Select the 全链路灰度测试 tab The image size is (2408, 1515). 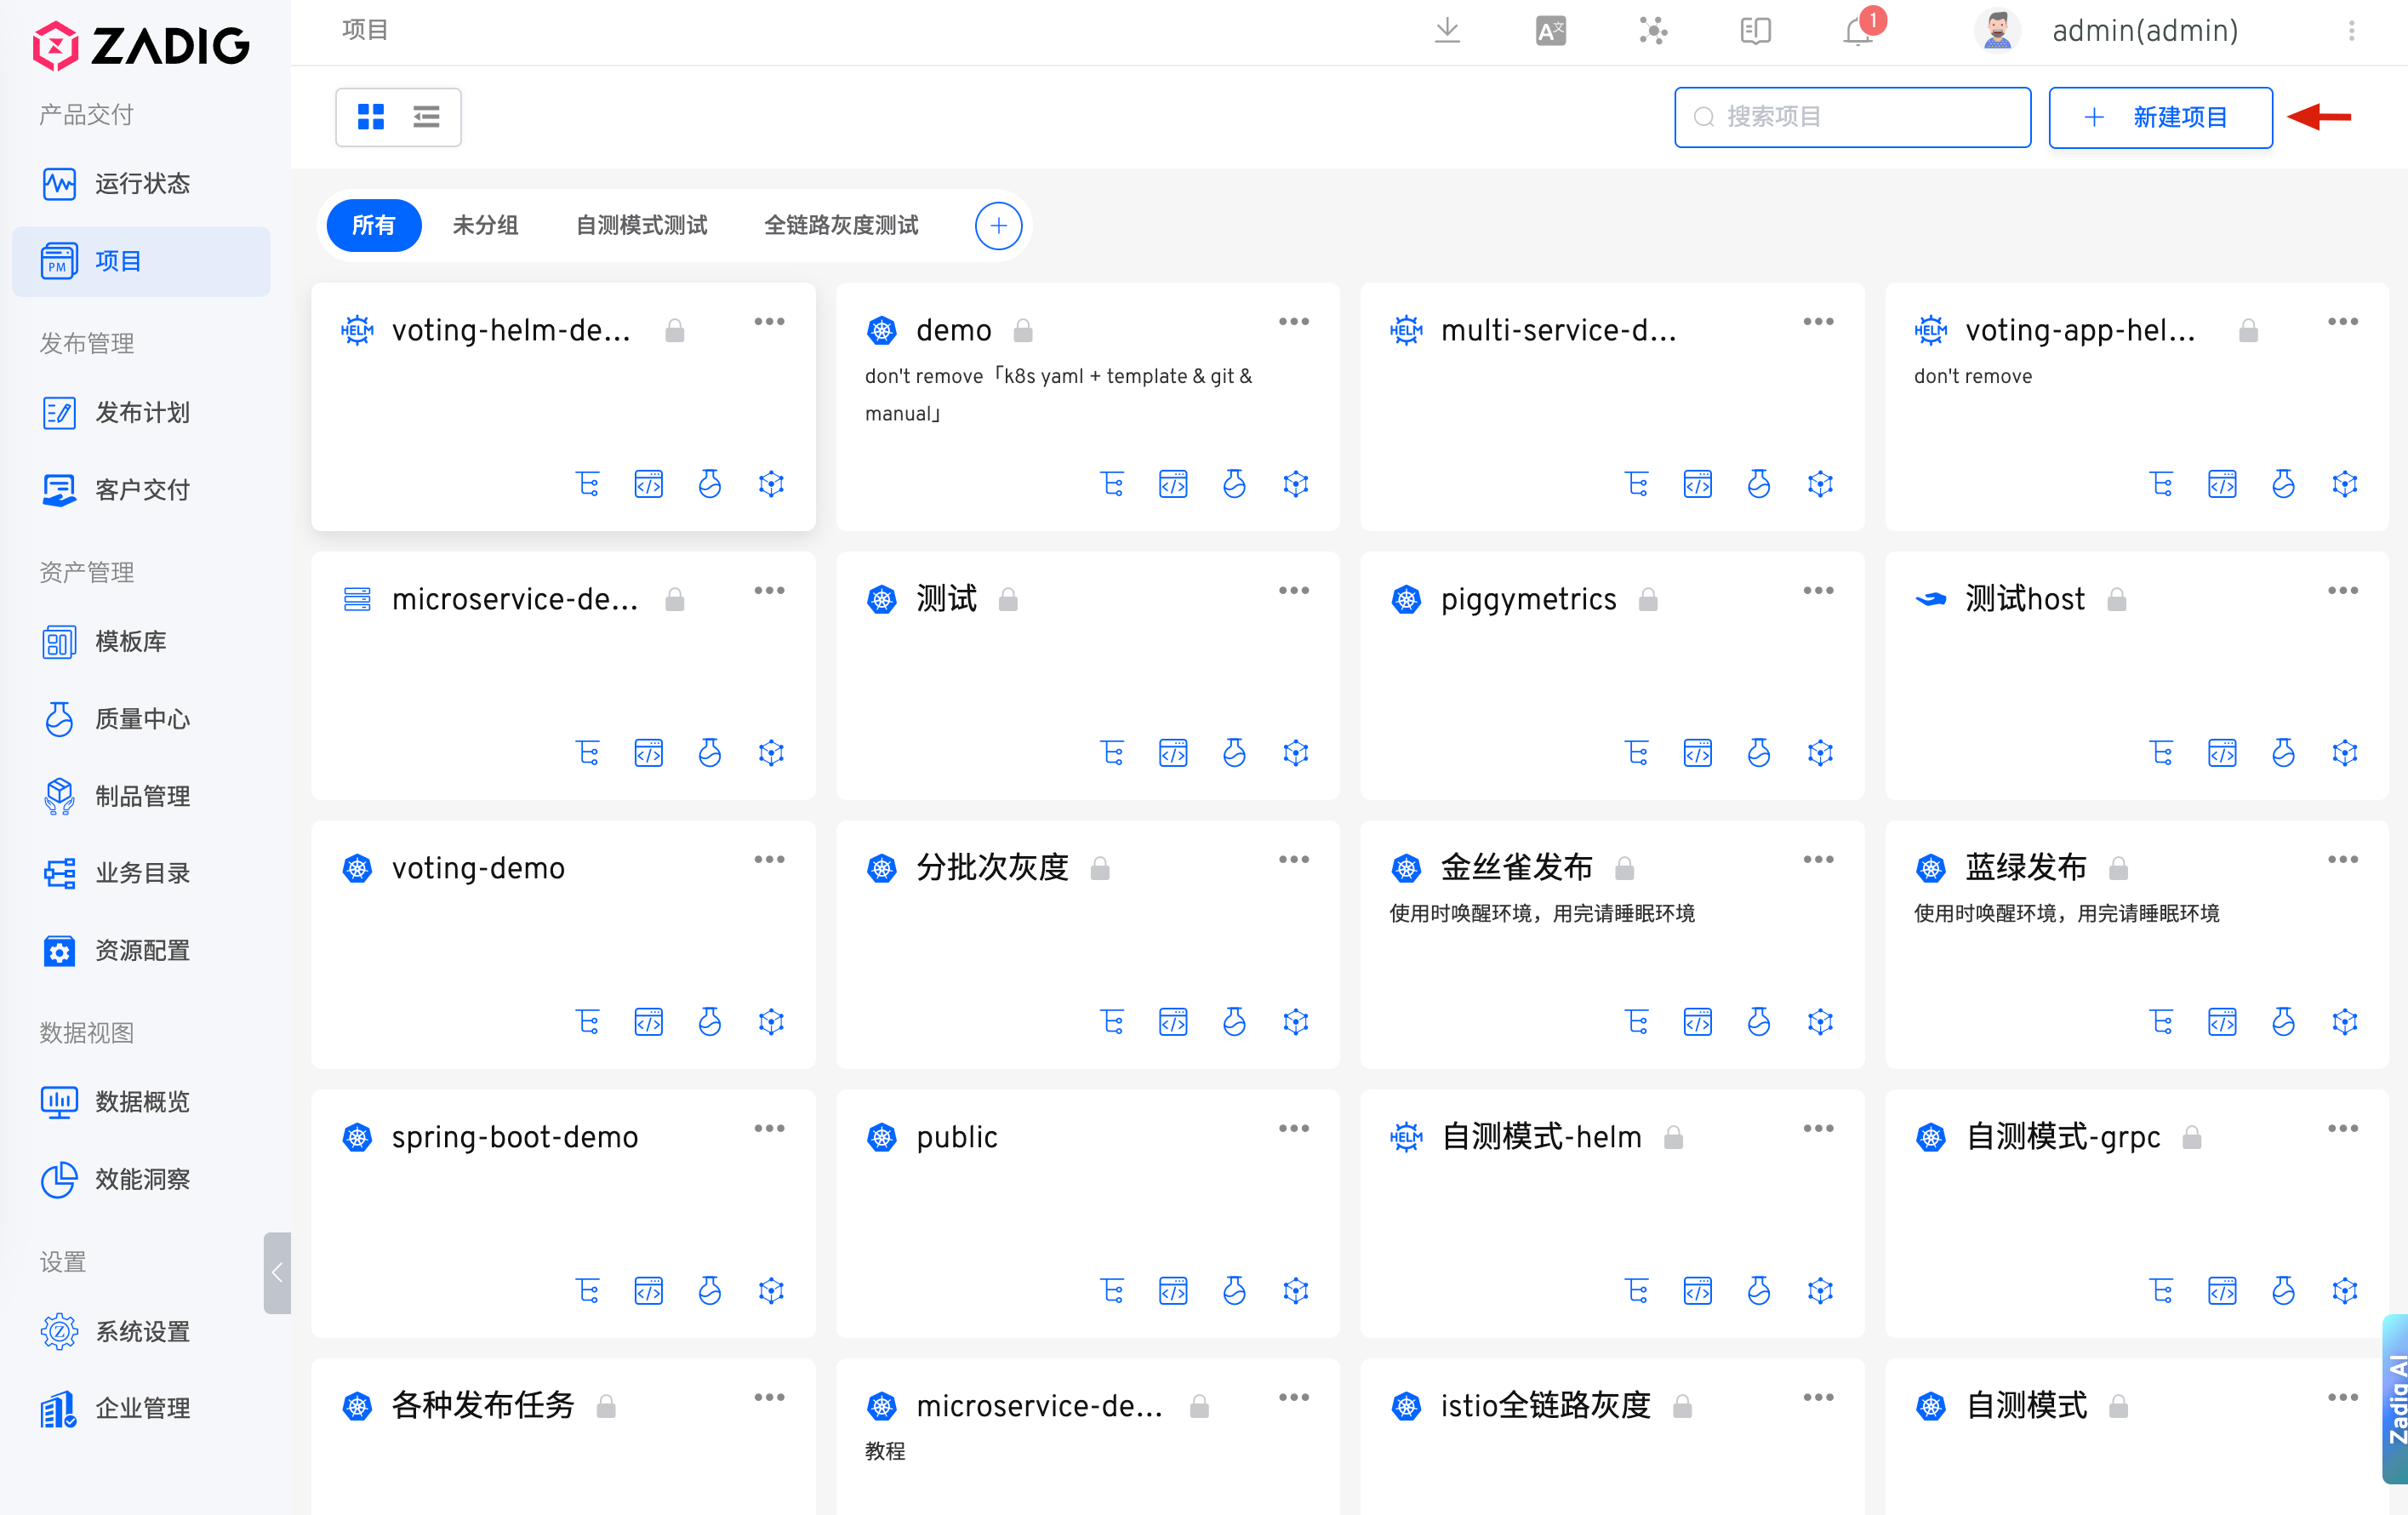pyautogui.click(x=841, y=225)
